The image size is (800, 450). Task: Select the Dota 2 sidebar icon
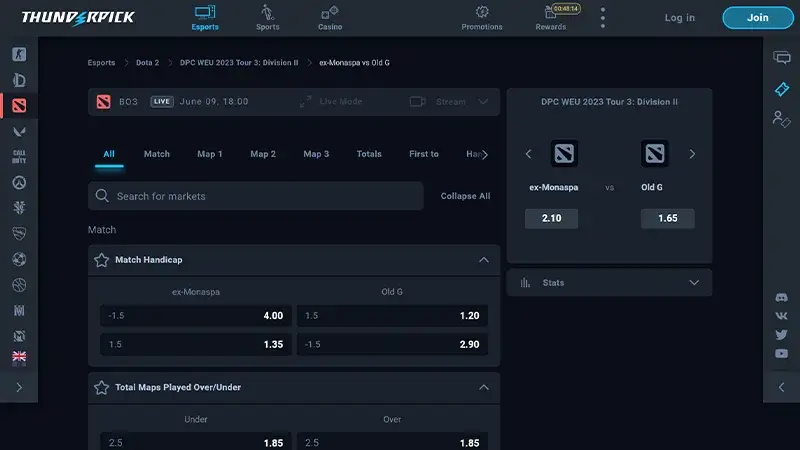[x=19, y=106]
